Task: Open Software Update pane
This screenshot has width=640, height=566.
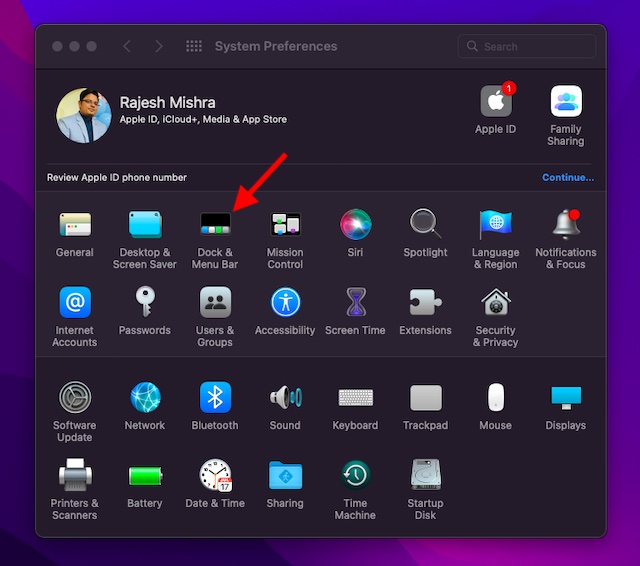Action: click(75, 397)
